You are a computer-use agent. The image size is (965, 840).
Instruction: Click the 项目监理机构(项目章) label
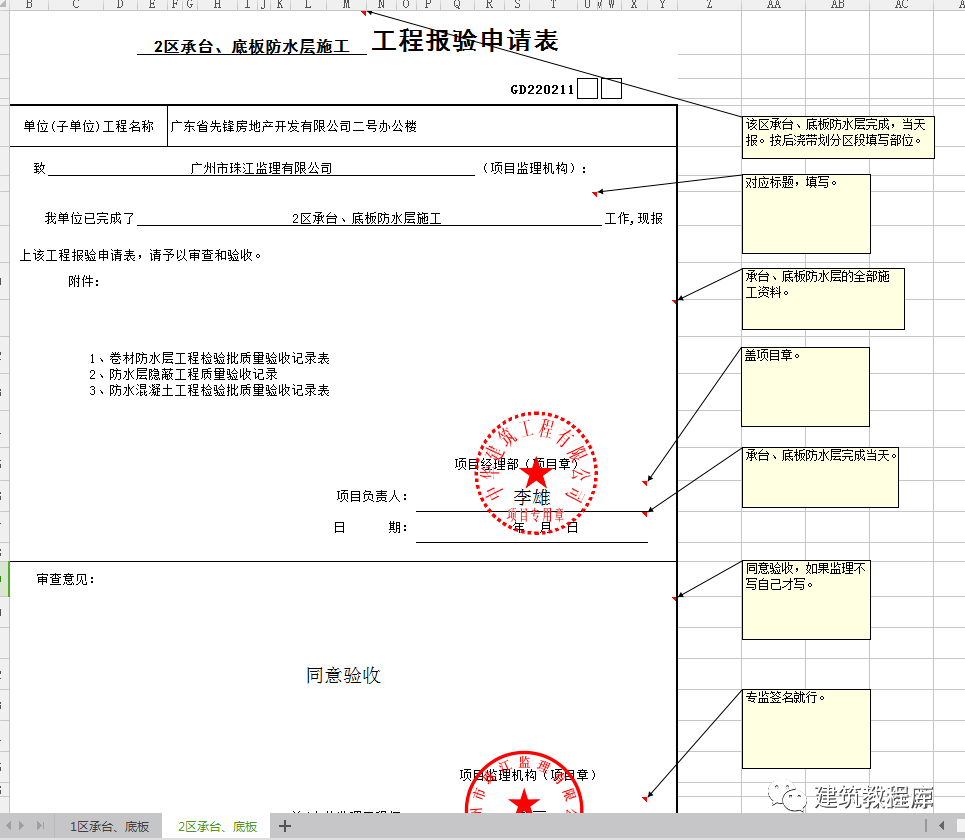pyautogui.click(x=528, y=775)
